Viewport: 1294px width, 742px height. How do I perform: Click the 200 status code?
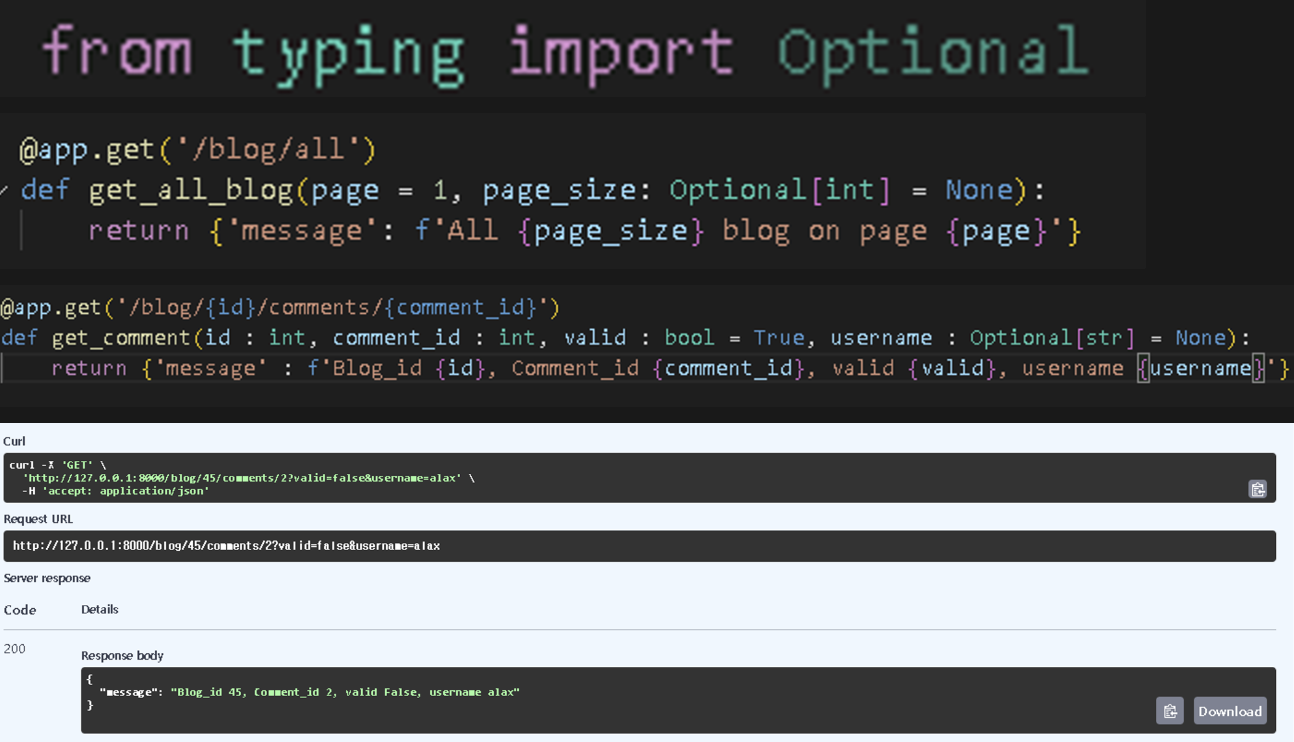(x=15, y=649)
